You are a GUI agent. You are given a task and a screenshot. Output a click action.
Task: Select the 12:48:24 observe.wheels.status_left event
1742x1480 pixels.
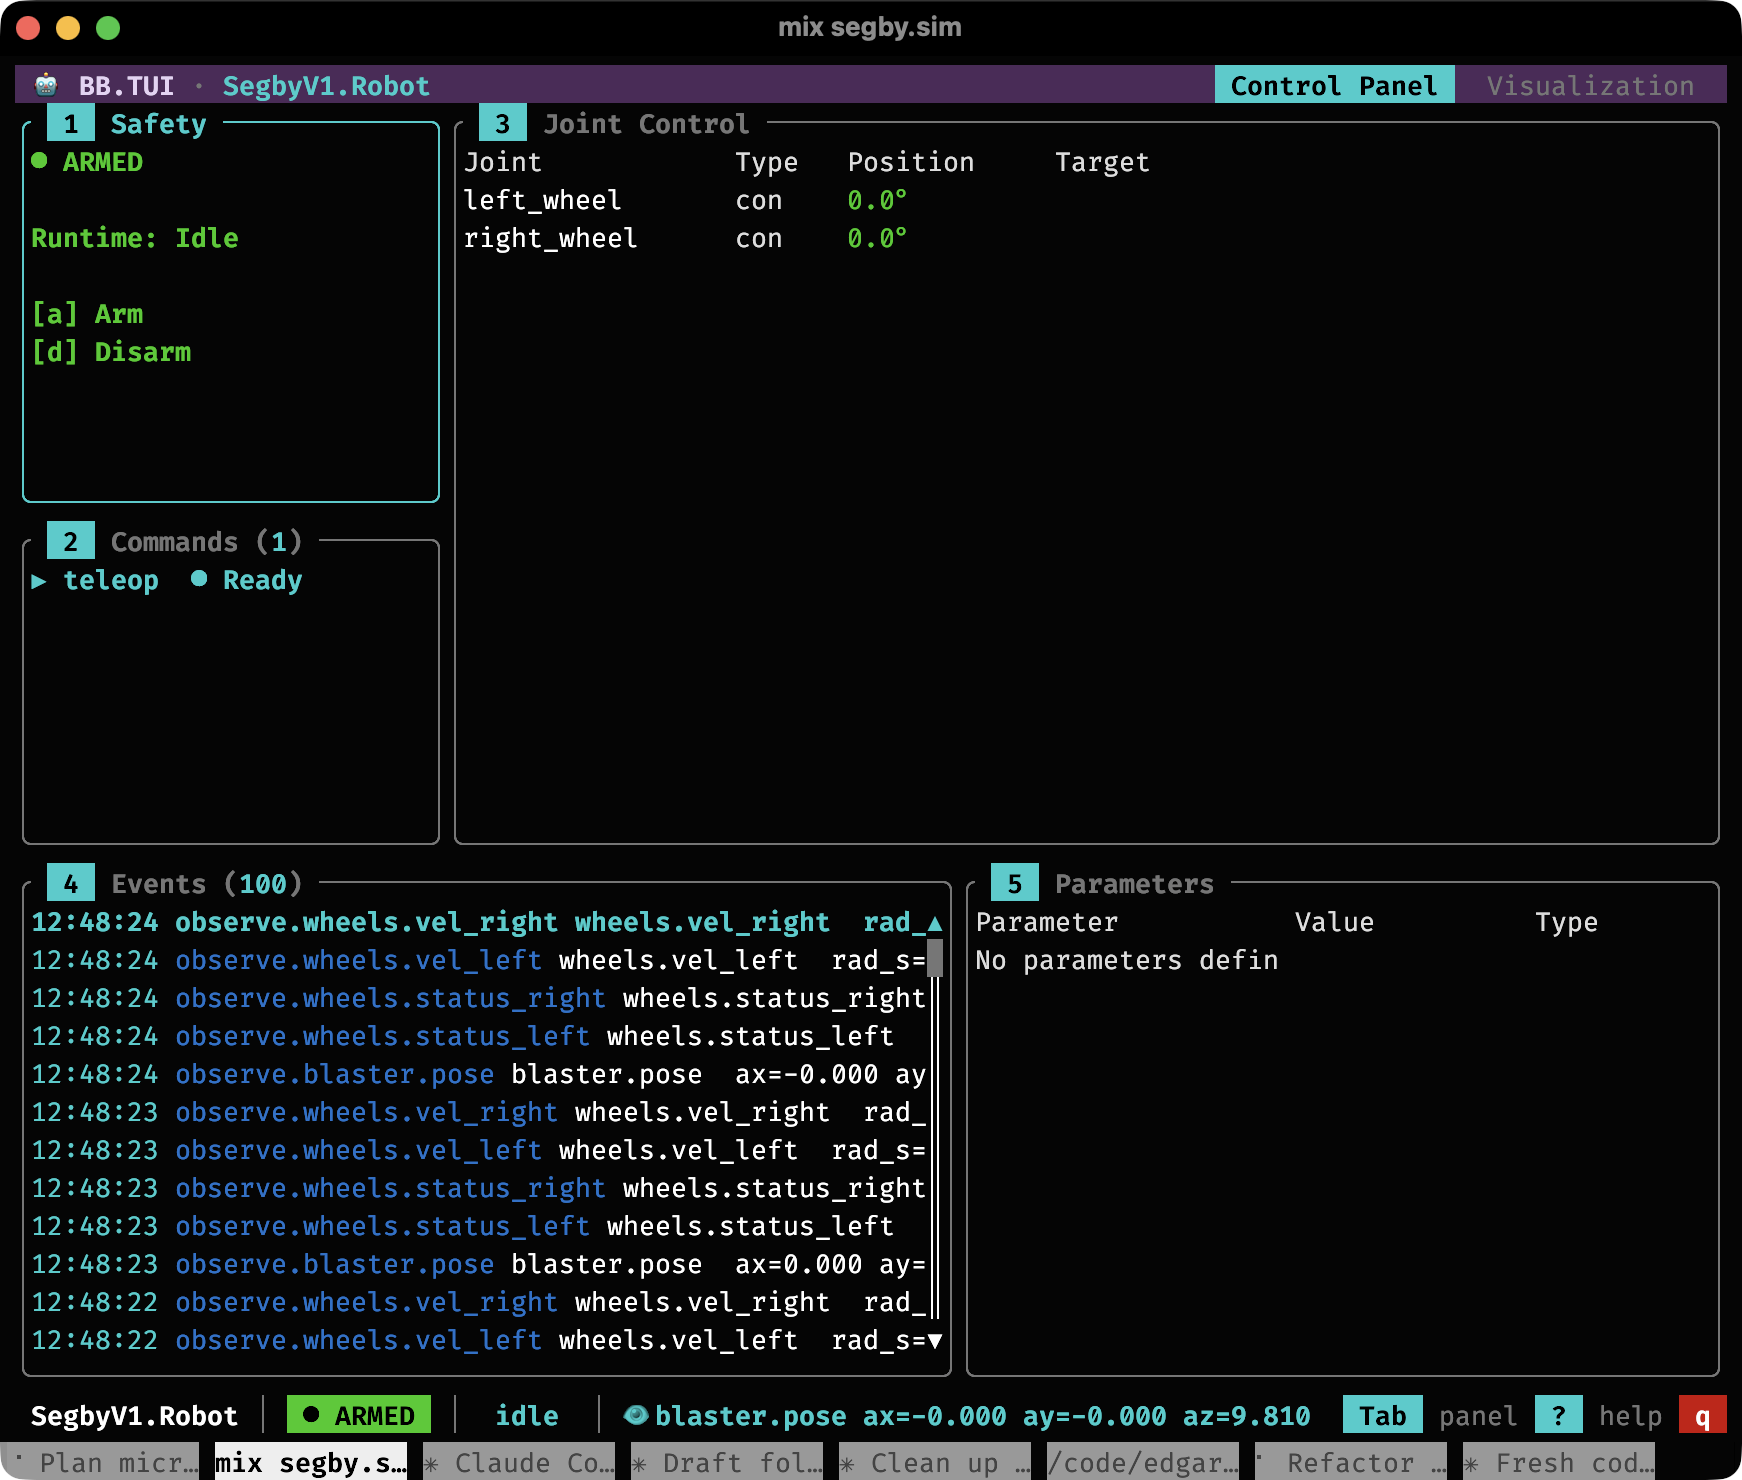pyautogui.click(x=478, y=1036)
